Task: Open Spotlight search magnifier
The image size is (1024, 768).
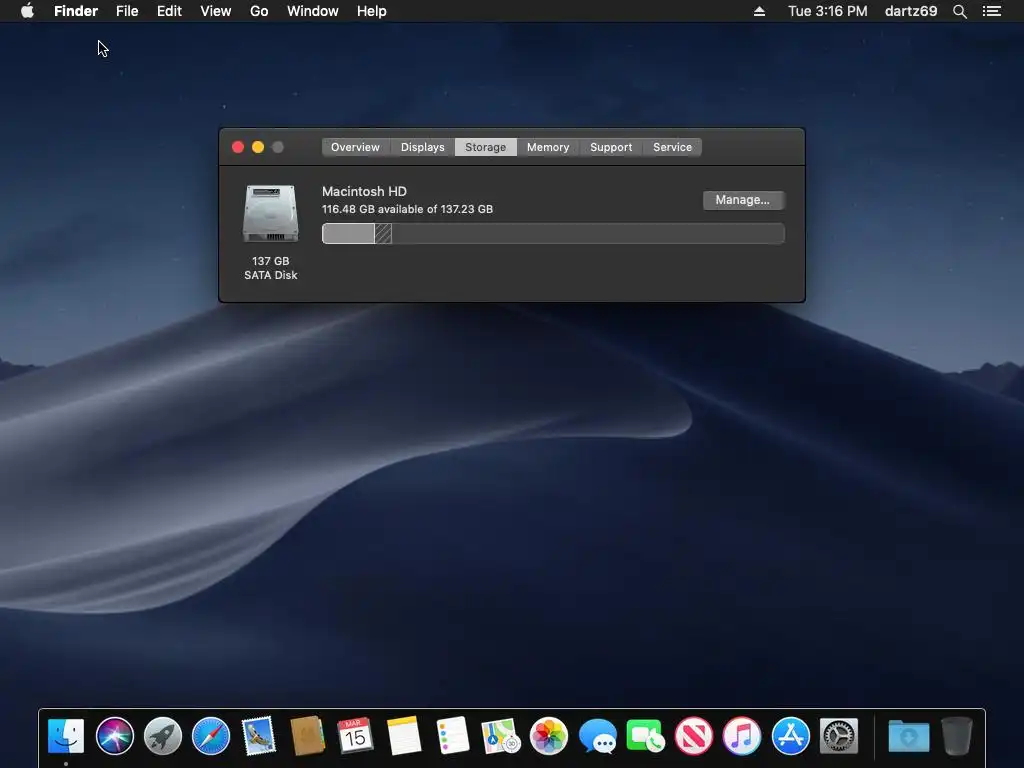Action: 959,11
